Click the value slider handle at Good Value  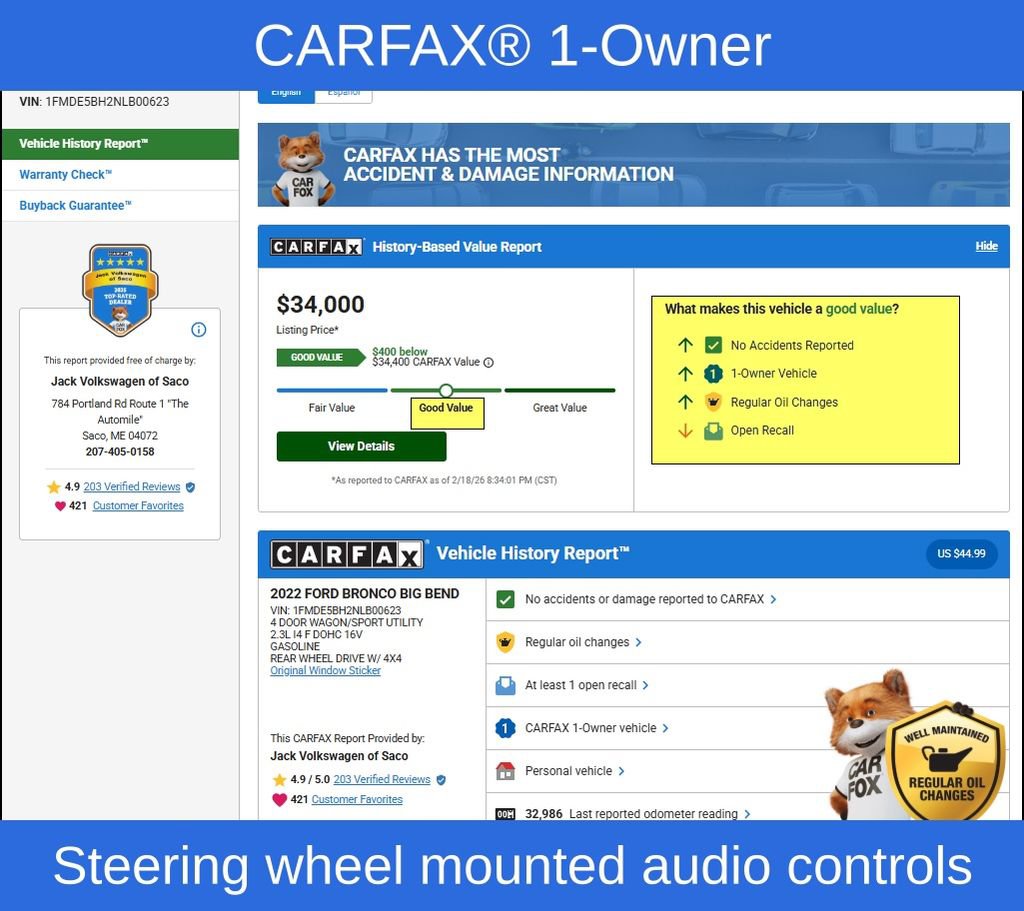pos(446,390)
